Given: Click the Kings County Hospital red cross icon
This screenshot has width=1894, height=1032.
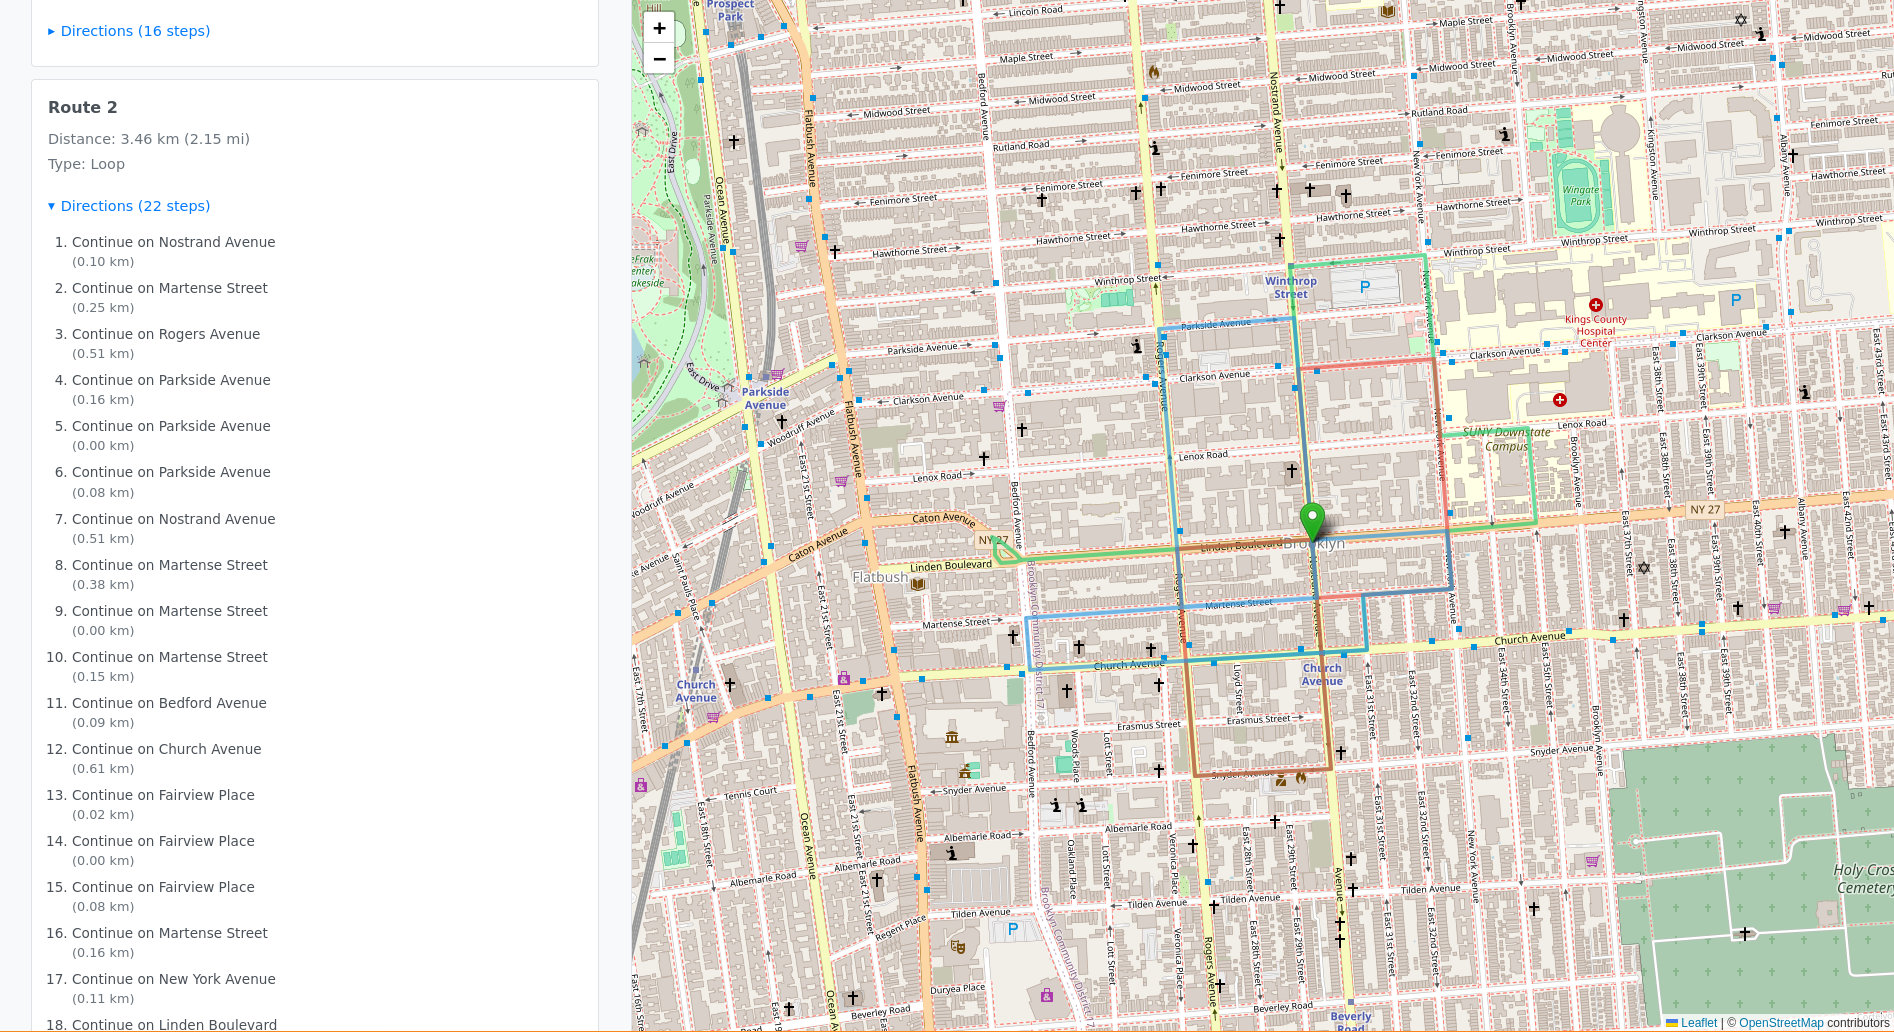Looking at the screenshot, I should tap(1596, 305).
